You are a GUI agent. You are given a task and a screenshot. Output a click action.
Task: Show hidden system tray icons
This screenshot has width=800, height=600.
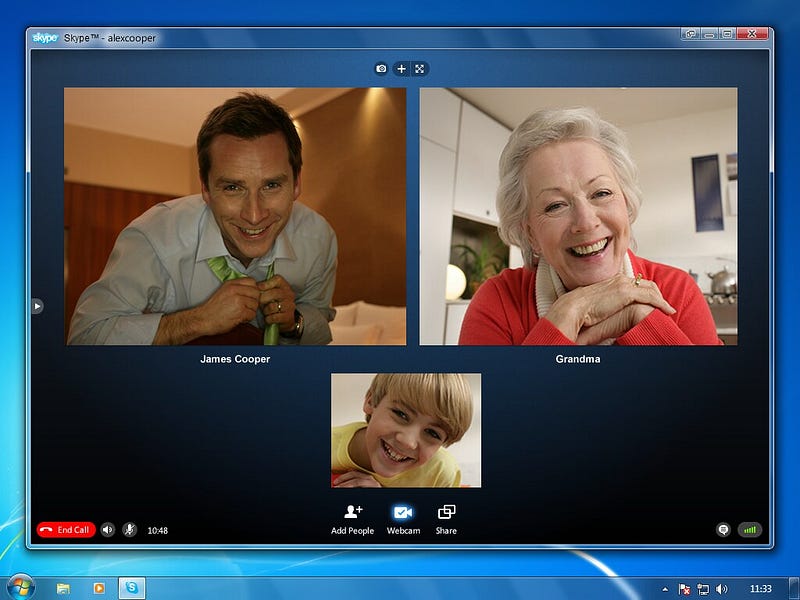click(665, 589)
